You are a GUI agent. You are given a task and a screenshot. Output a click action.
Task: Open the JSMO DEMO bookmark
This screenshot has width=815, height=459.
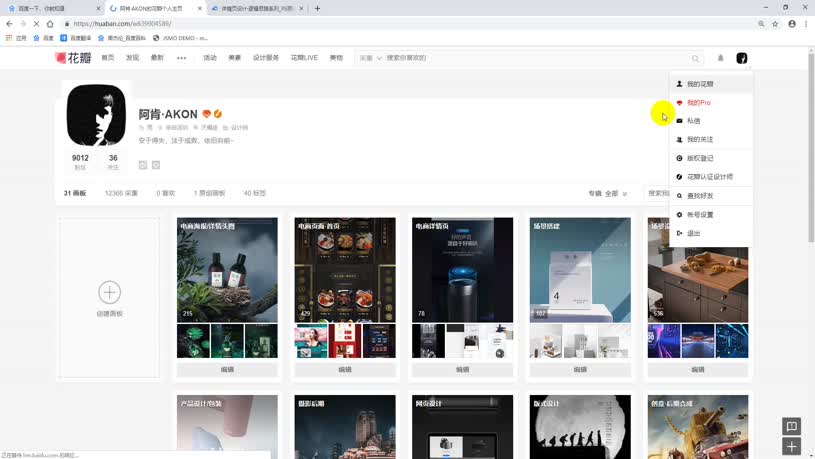pos(180,38)
